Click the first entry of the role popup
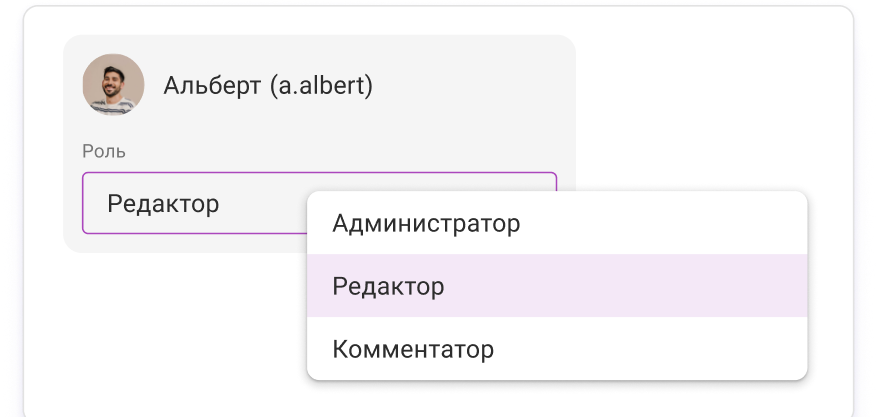The width and height of the screenshot is (877, 417). coord(426,223)
